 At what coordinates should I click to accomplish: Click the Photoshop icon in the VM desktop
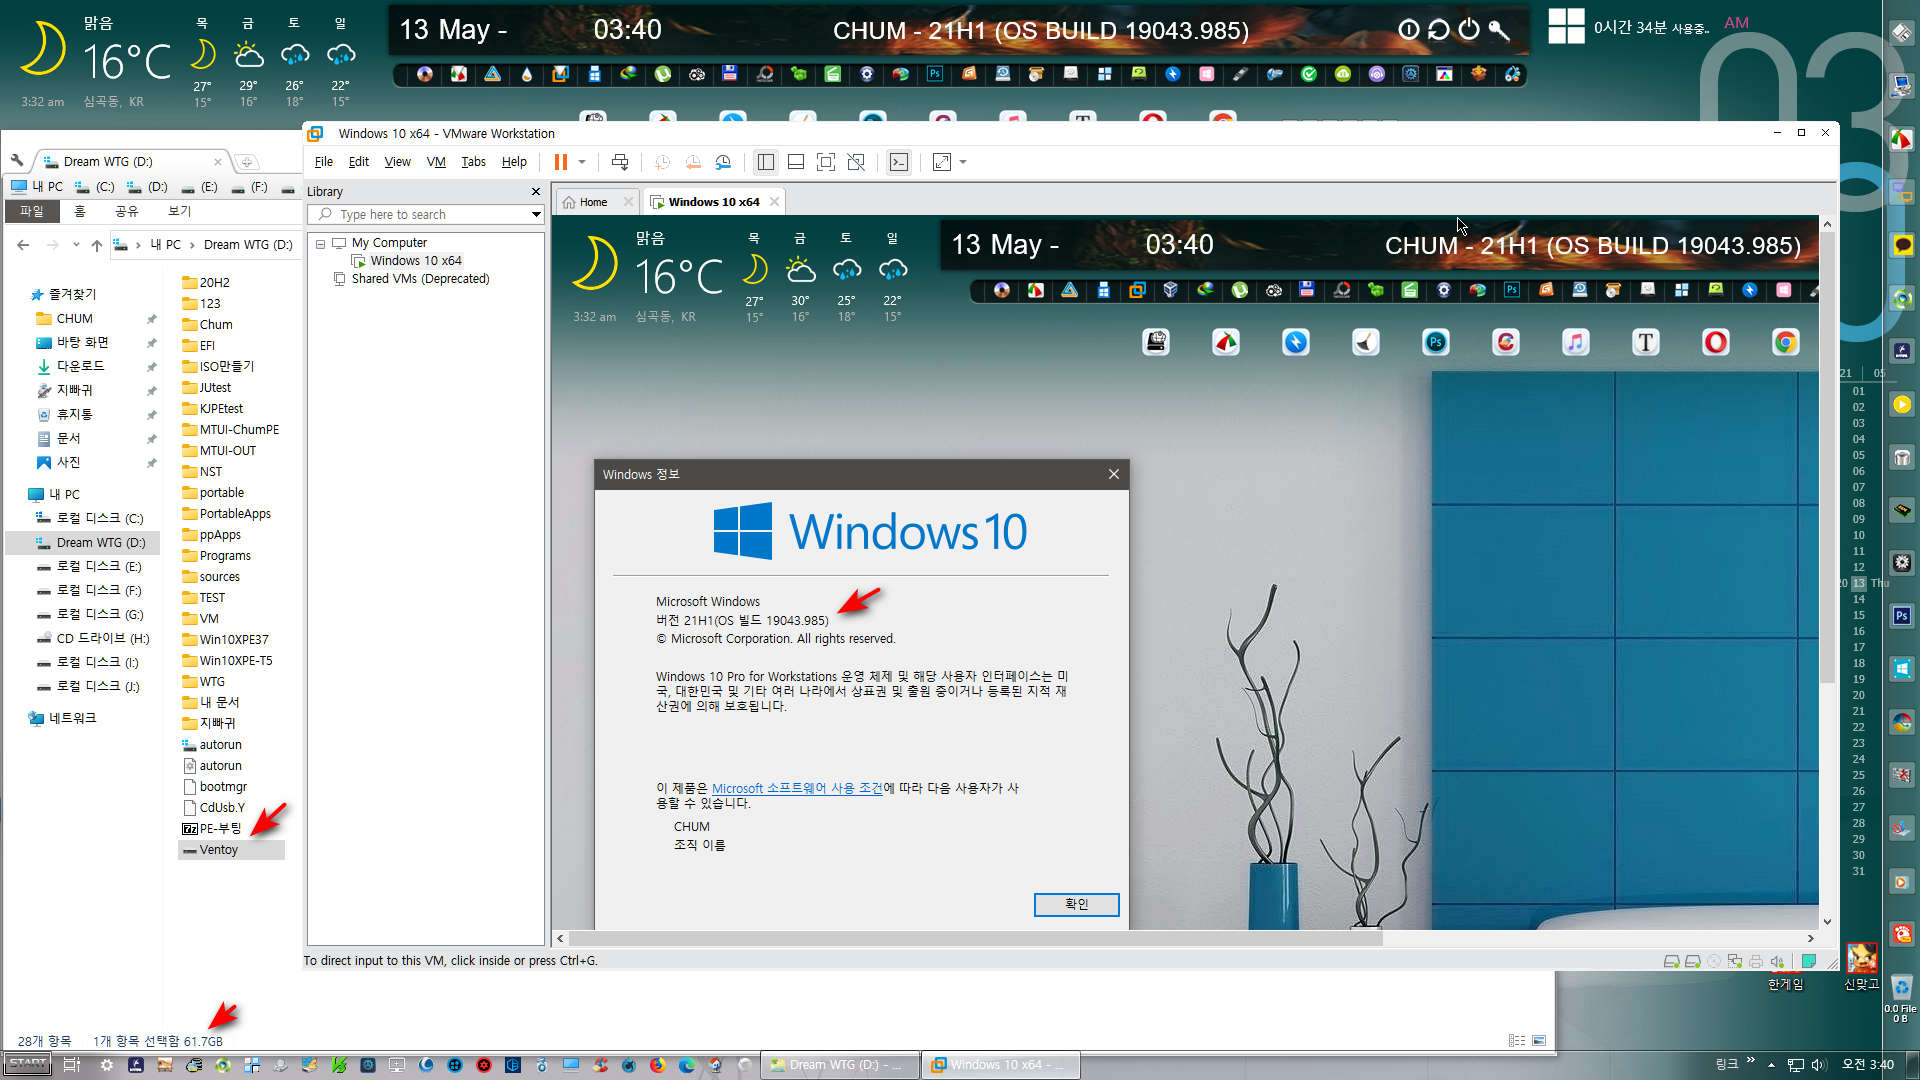point(1435,343)
